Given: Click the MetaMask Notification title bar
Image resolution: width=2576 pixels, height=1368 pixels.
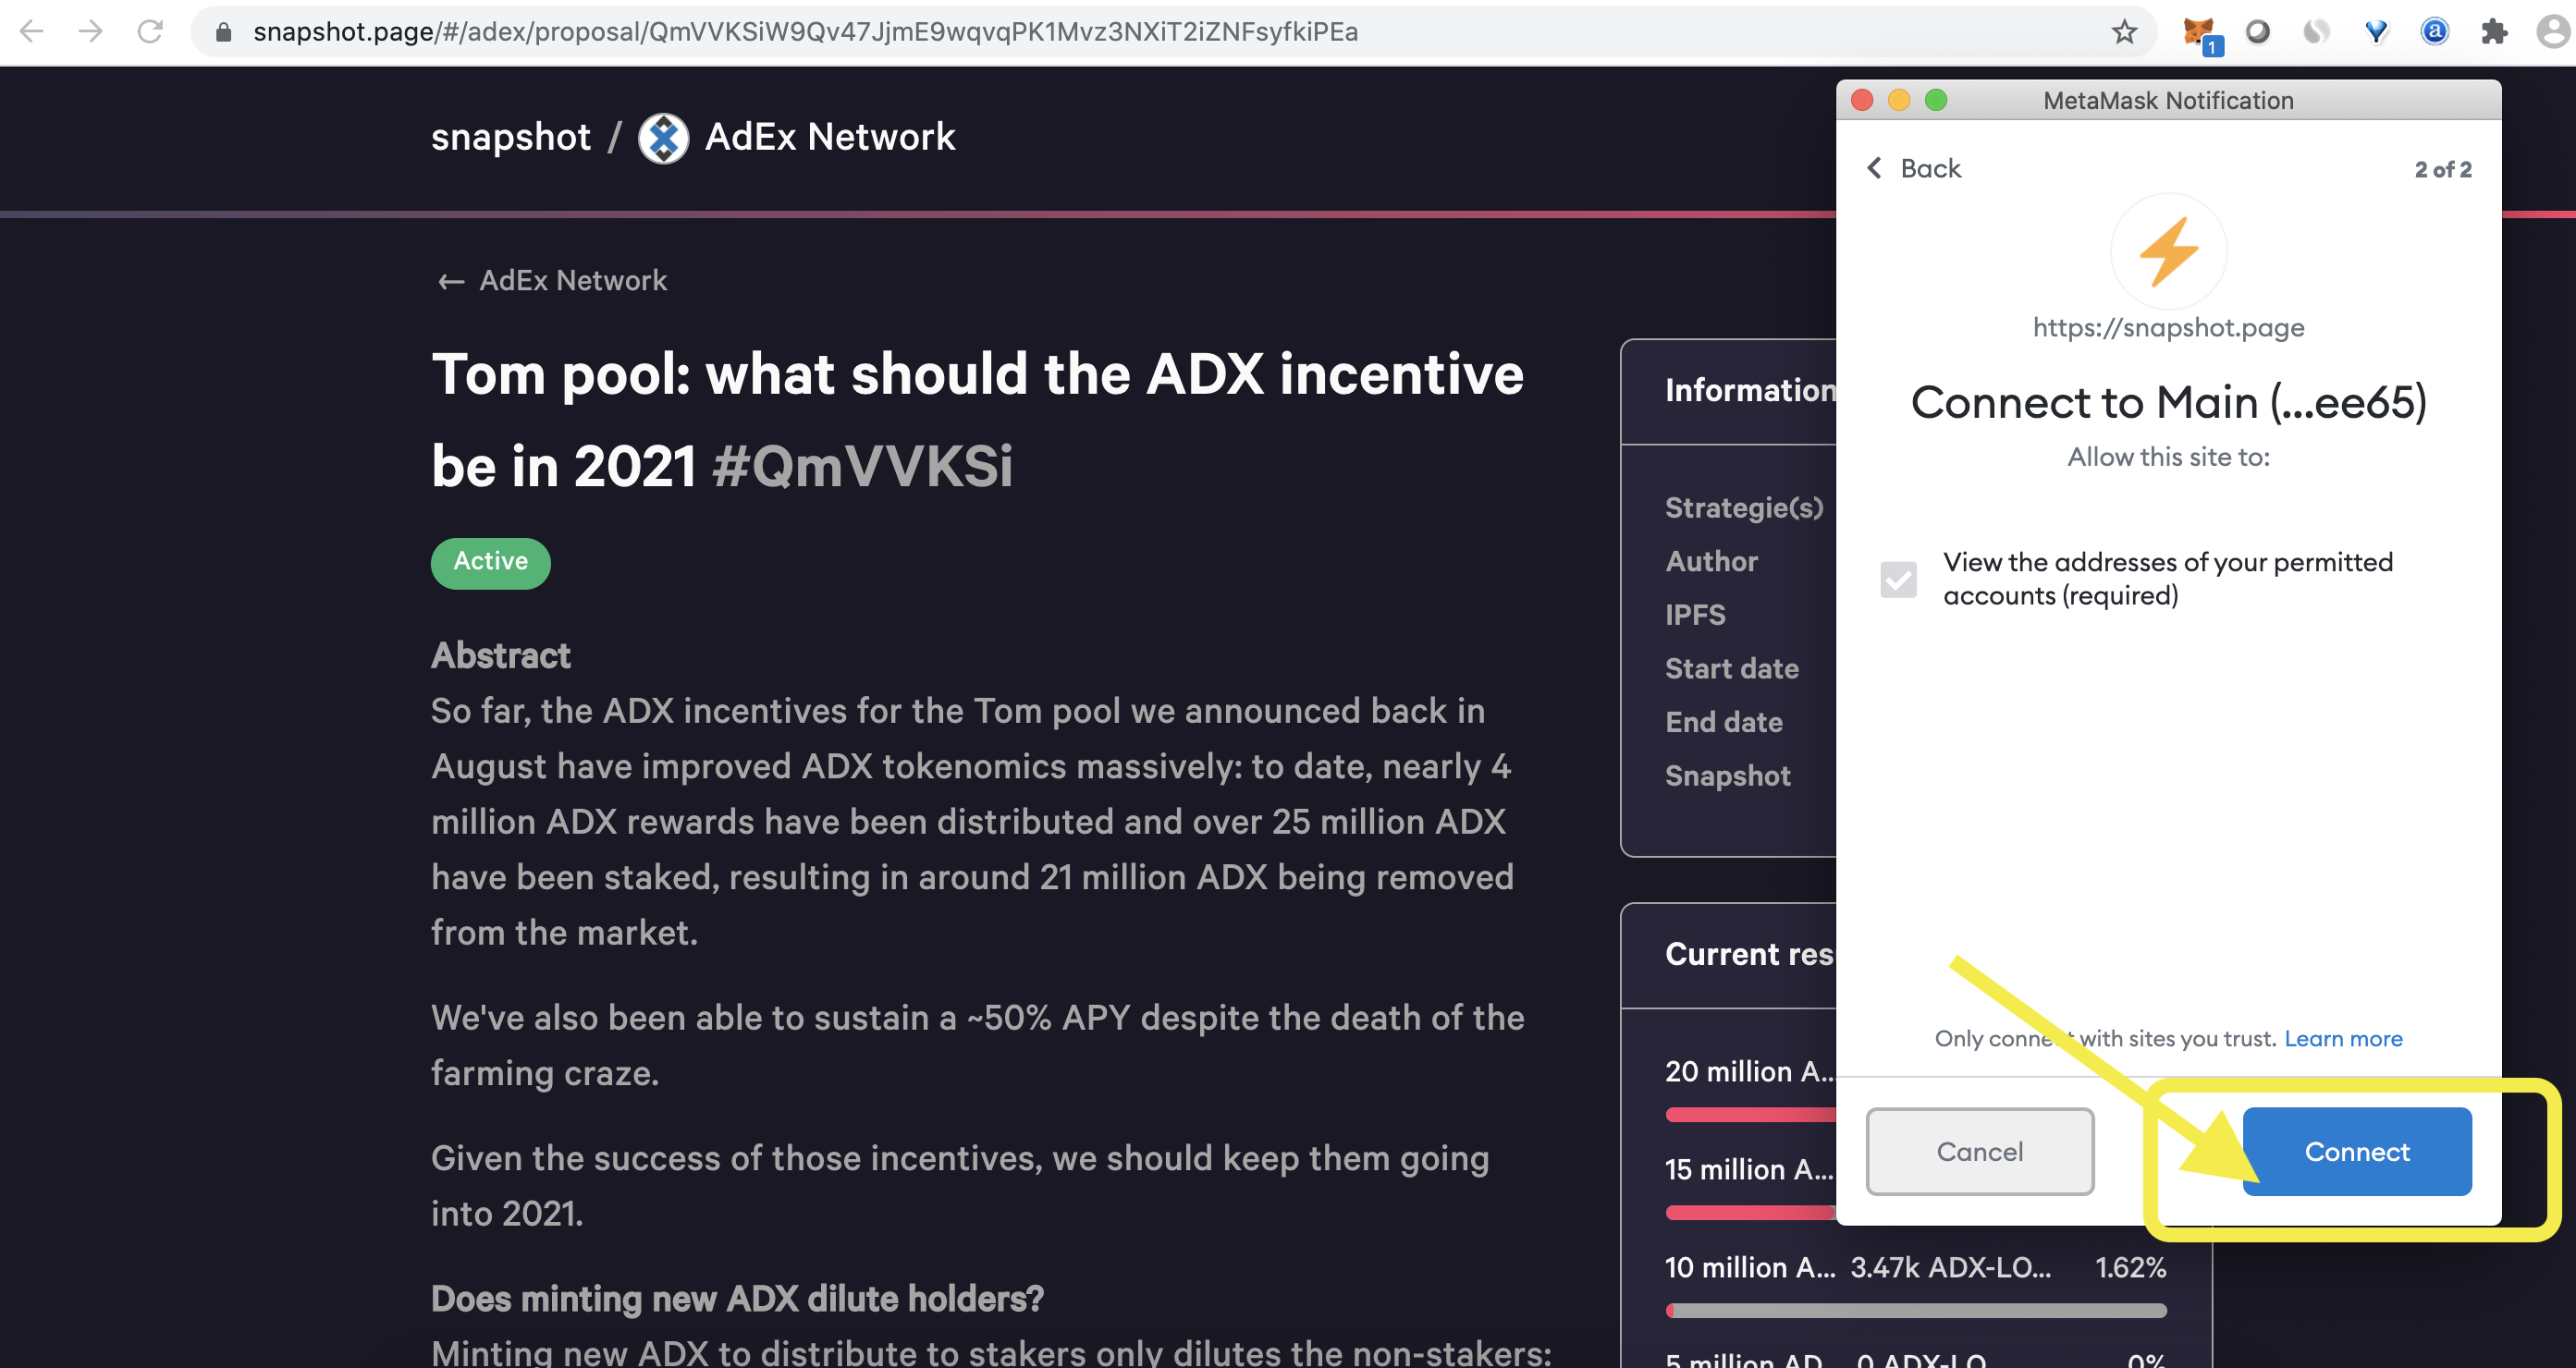Looking at the screenshot, I should 2168,100.
